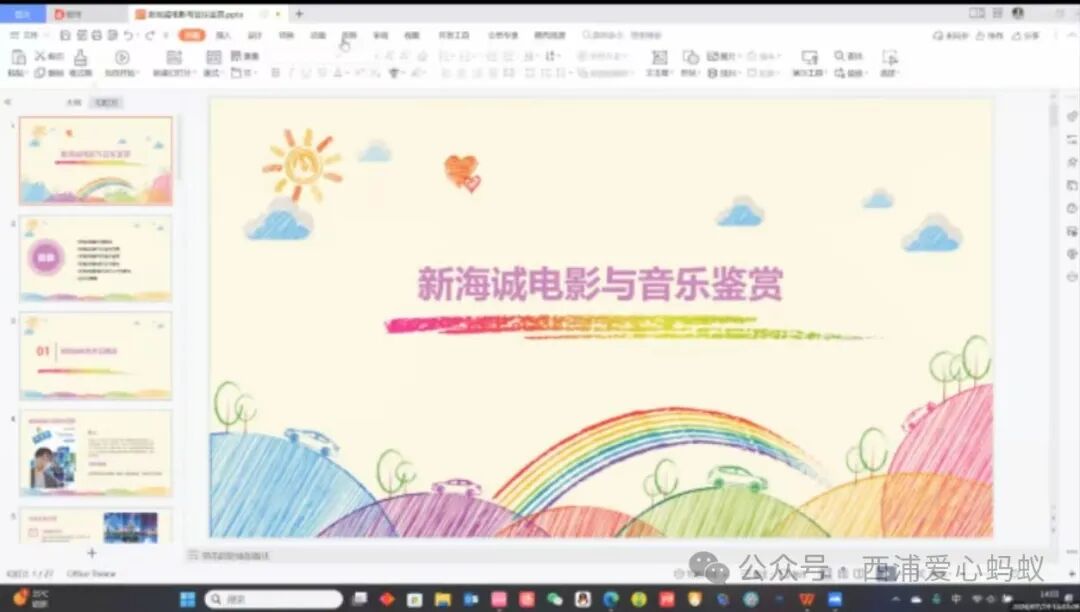This screenshot has height=612, width=1080.
Task: Click the slide Layout icon
Action: tap(214, 57)
